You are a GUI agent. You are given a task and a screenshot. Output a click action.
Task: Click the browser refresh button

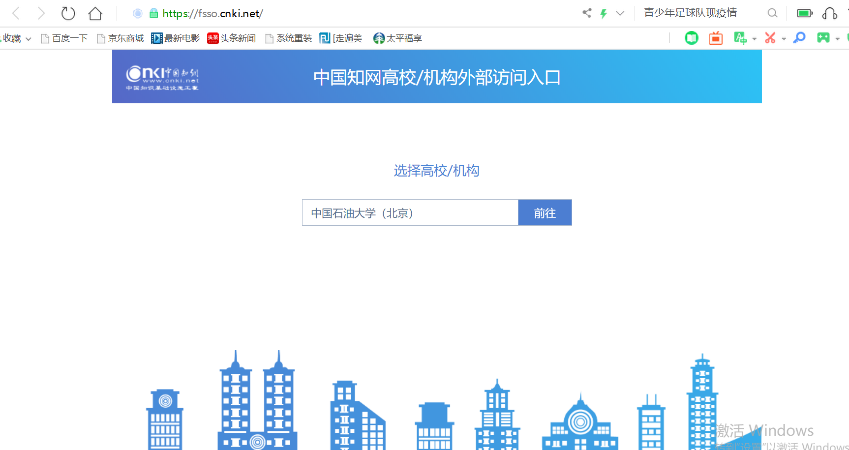[68, 13]
